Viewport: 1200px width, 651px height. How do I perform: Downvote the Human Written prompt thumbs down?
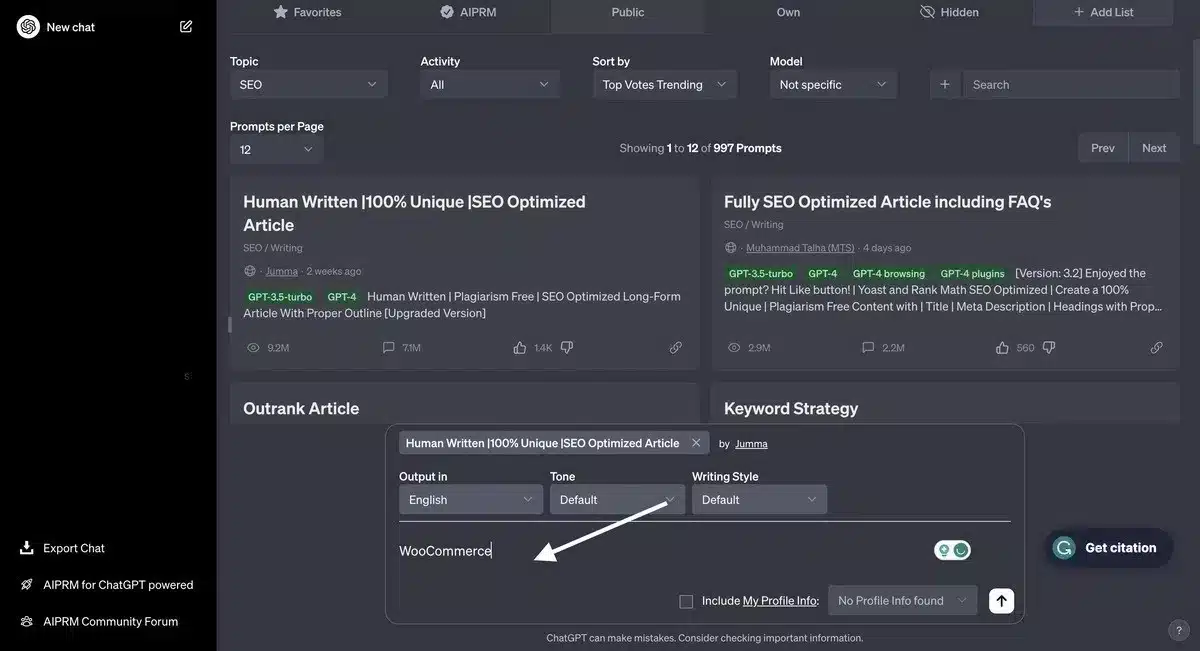567,348
